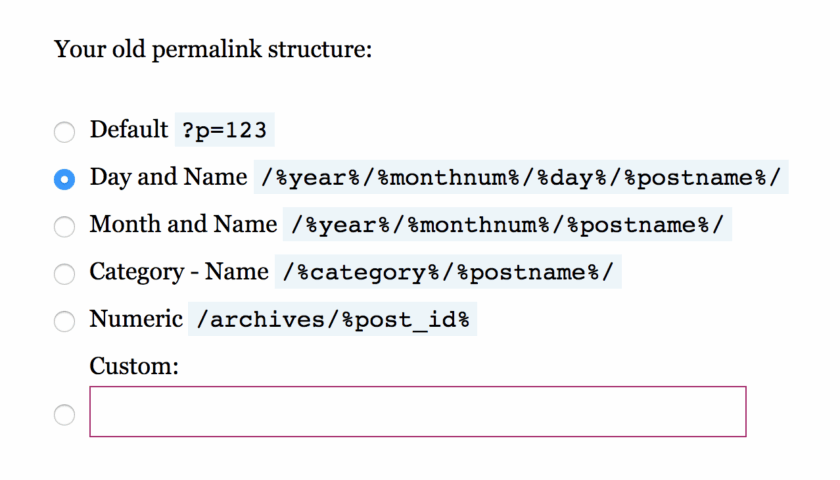This screenshot has width=840, height=480.
Task: Click the 'Day and Name' label text
Action: click(168, 177)
